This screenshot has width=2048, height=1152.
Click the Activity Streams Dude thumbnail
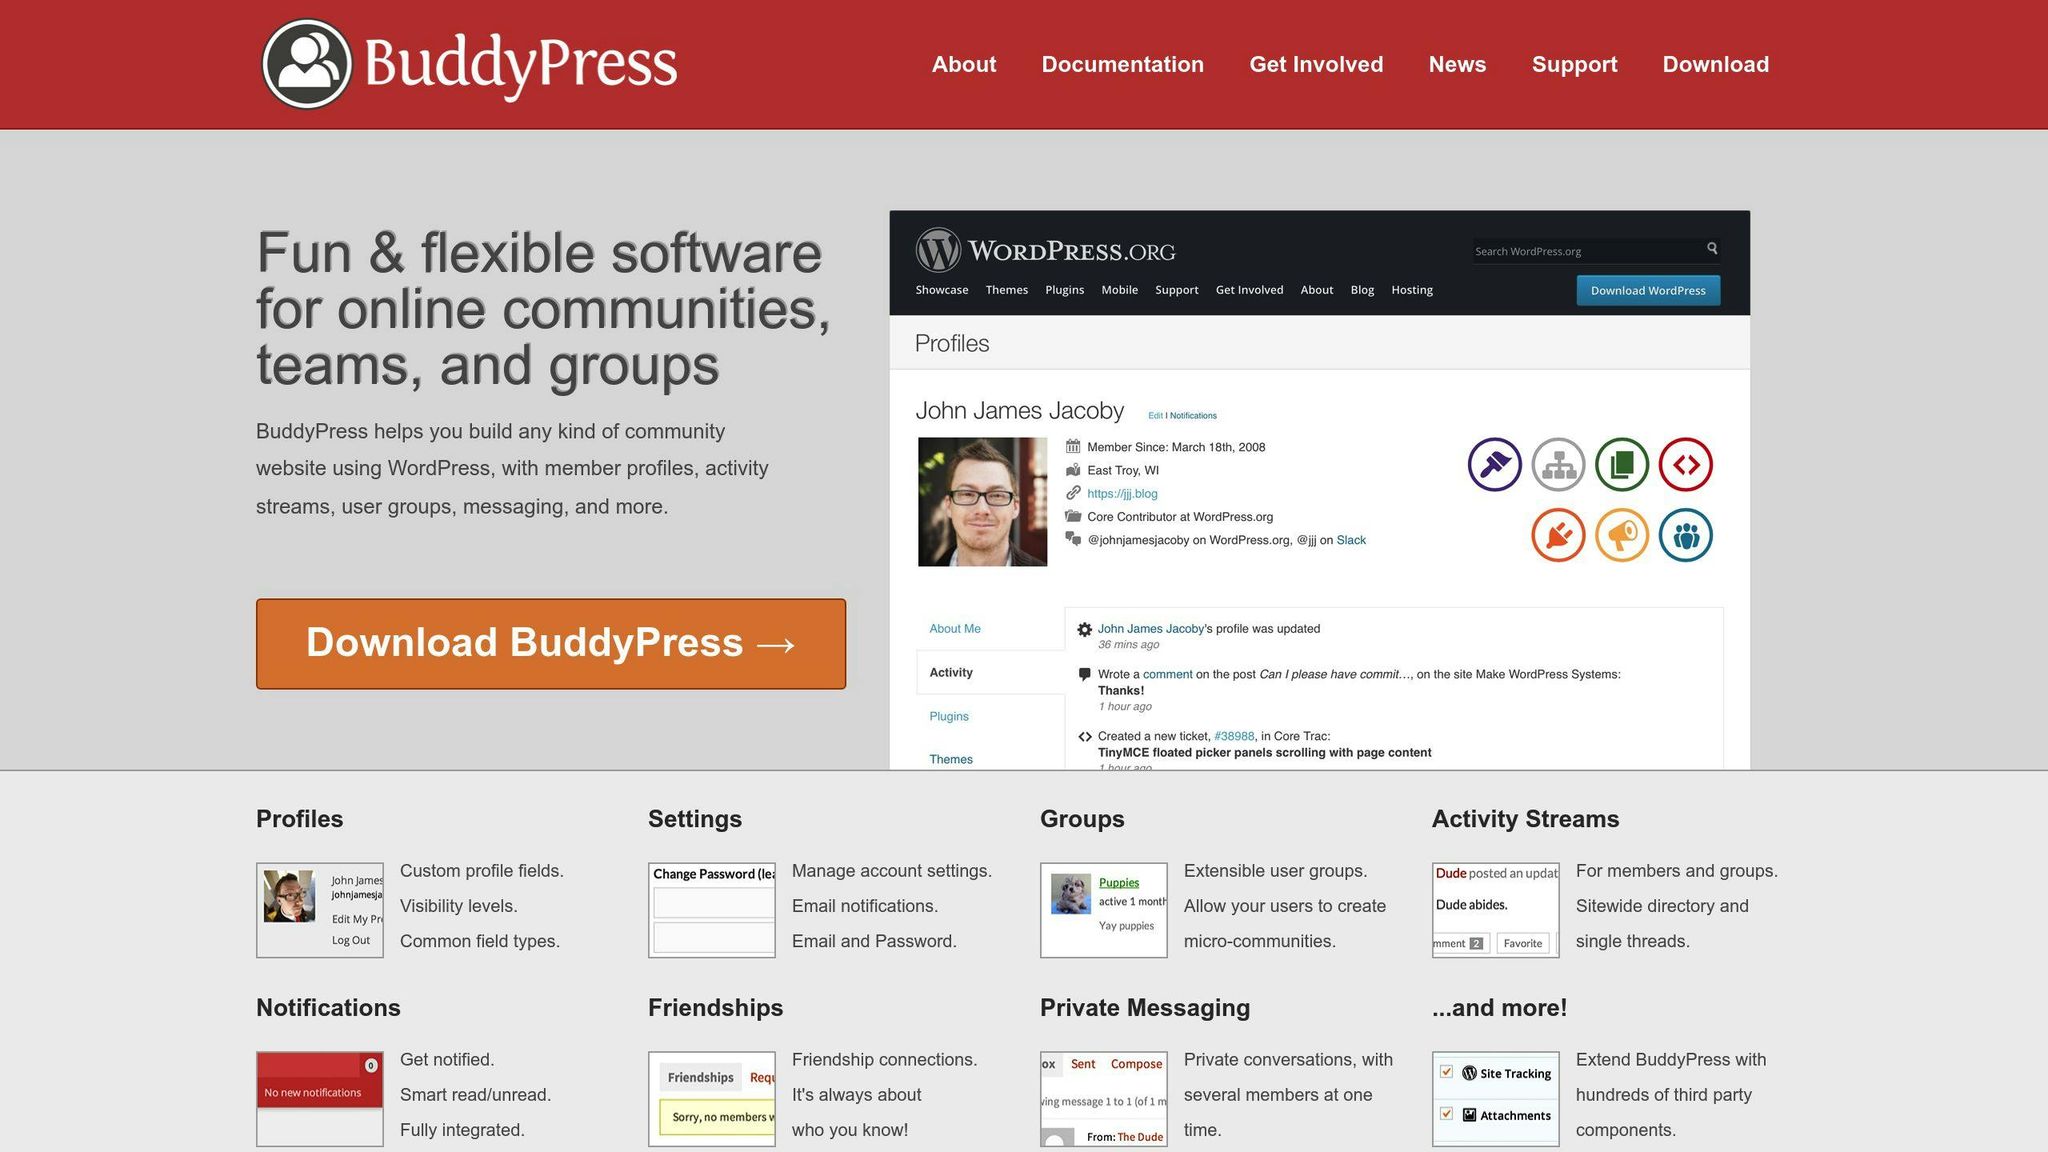point(1496,910)
